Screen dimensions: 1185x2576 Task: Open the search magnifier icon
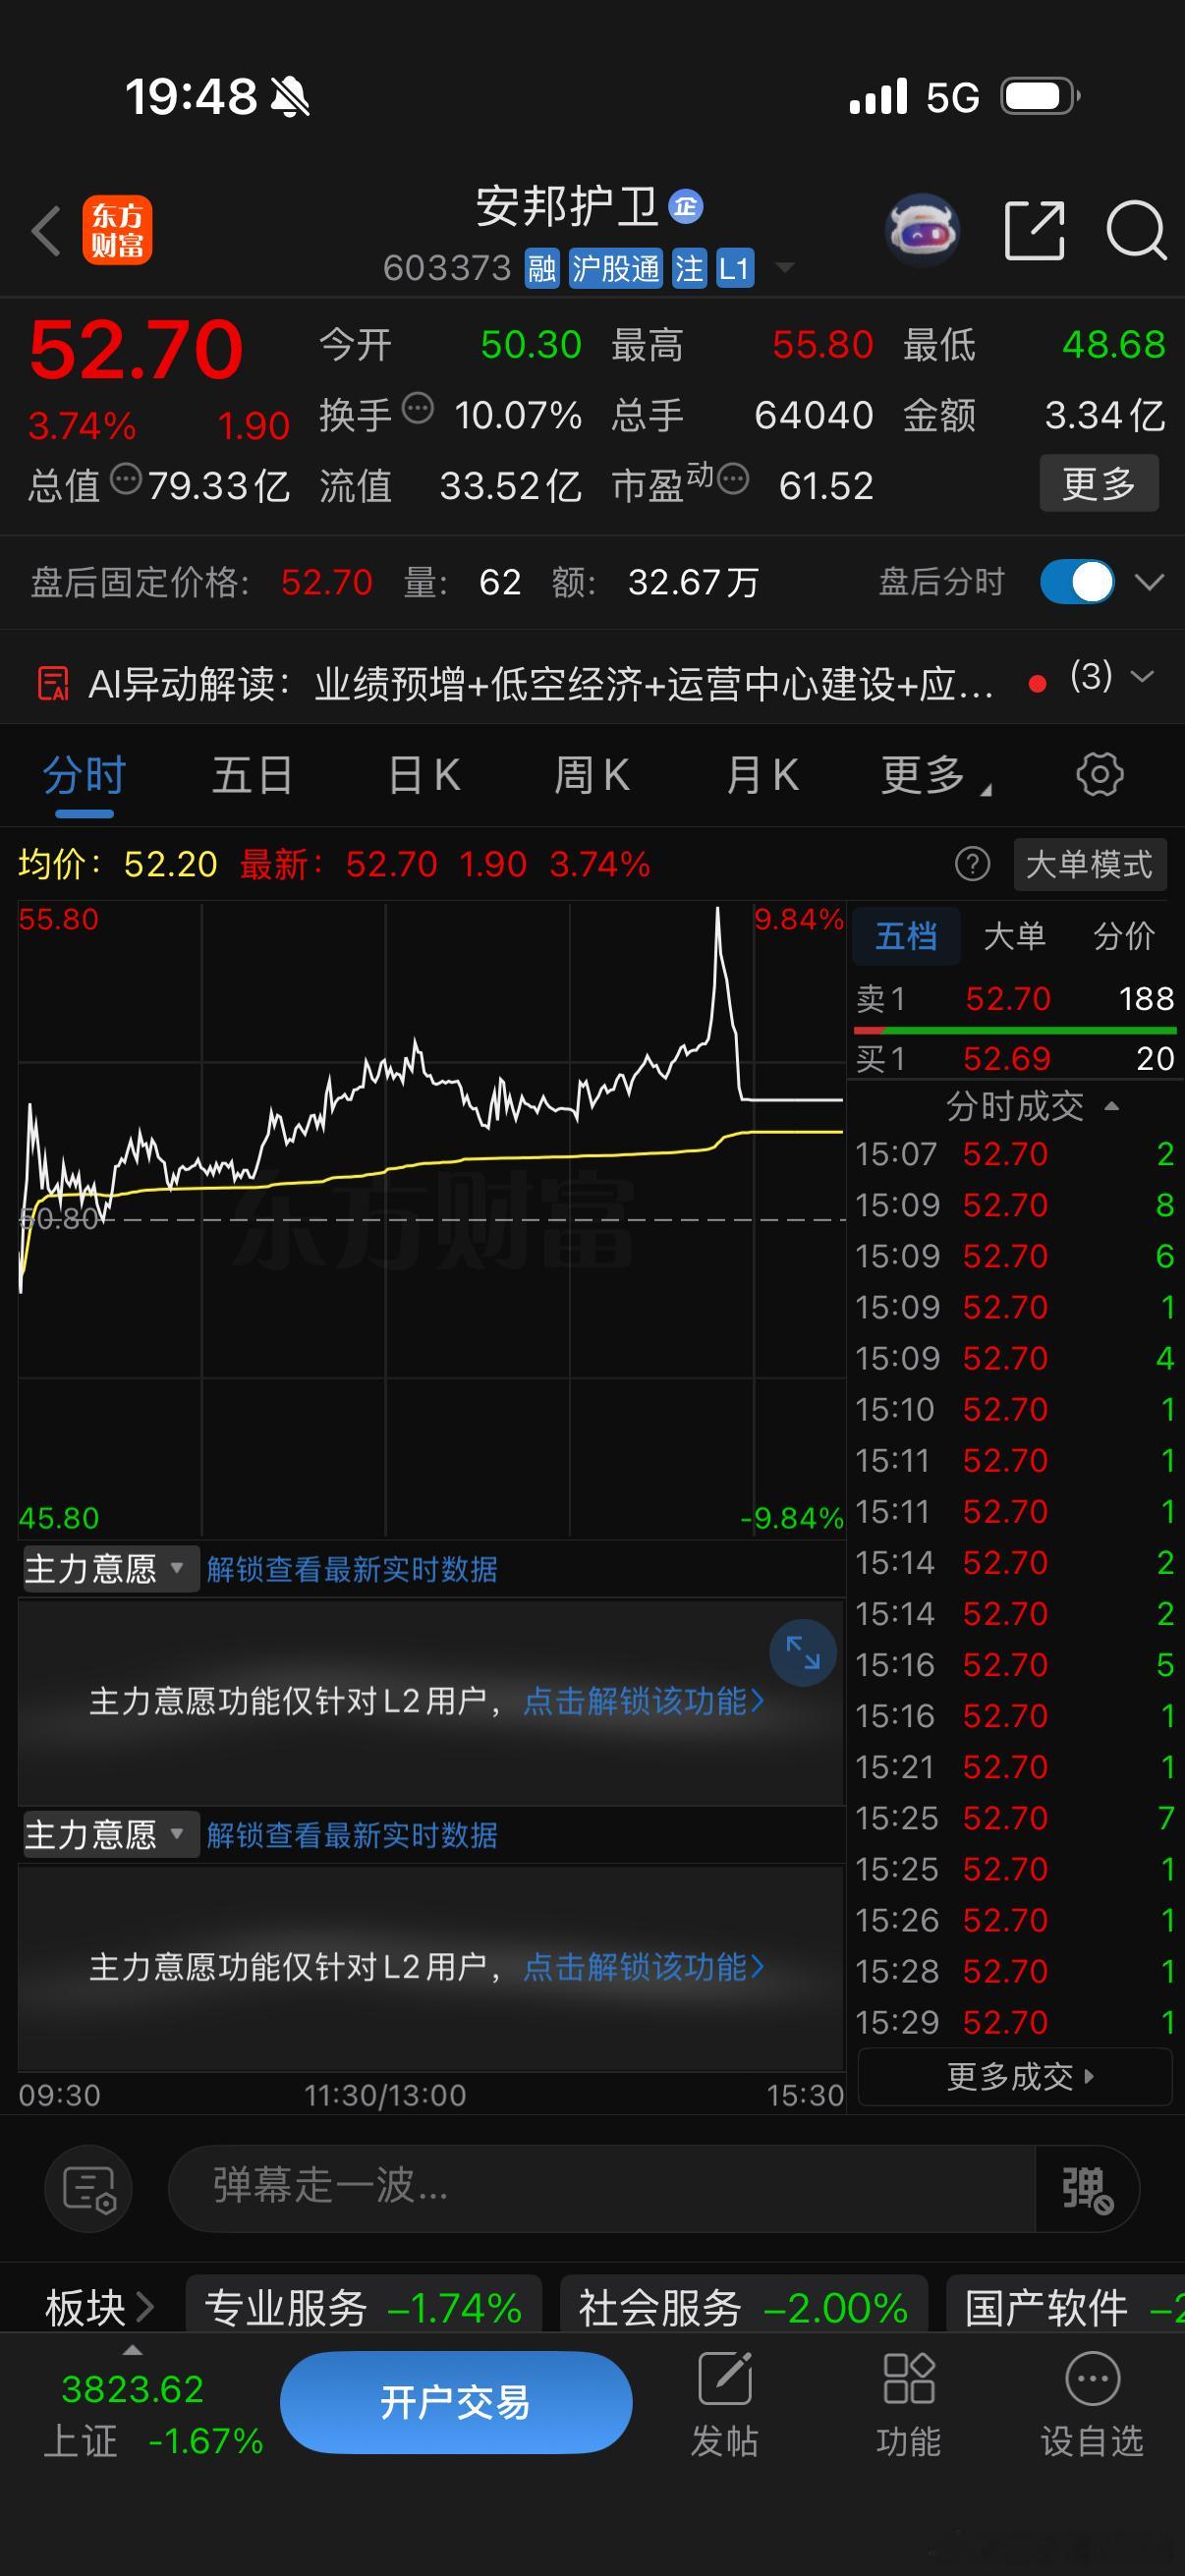[x=1136, y=230]
